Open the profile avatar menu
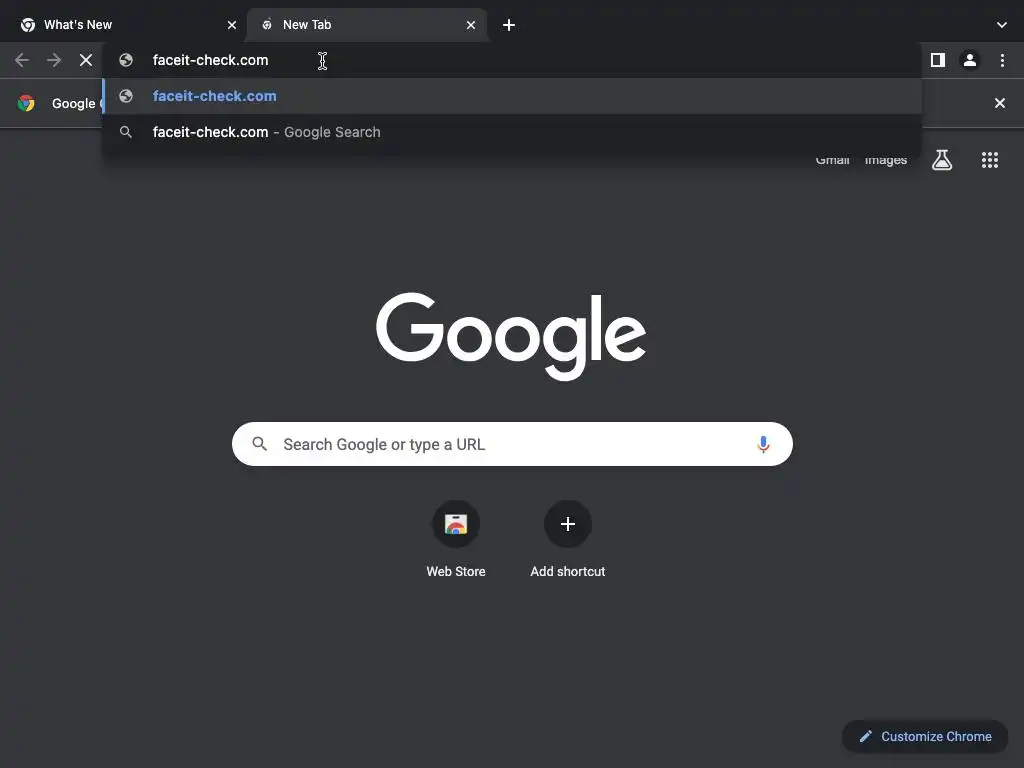This screenshot has height=768, width=1024. pos(970,60)
